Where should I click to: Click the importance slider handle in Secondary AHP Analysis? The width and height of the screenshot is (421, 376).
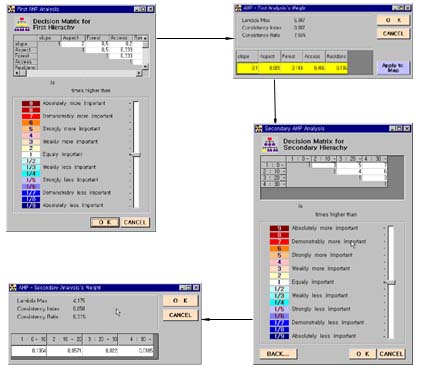(x=390, y=283)
